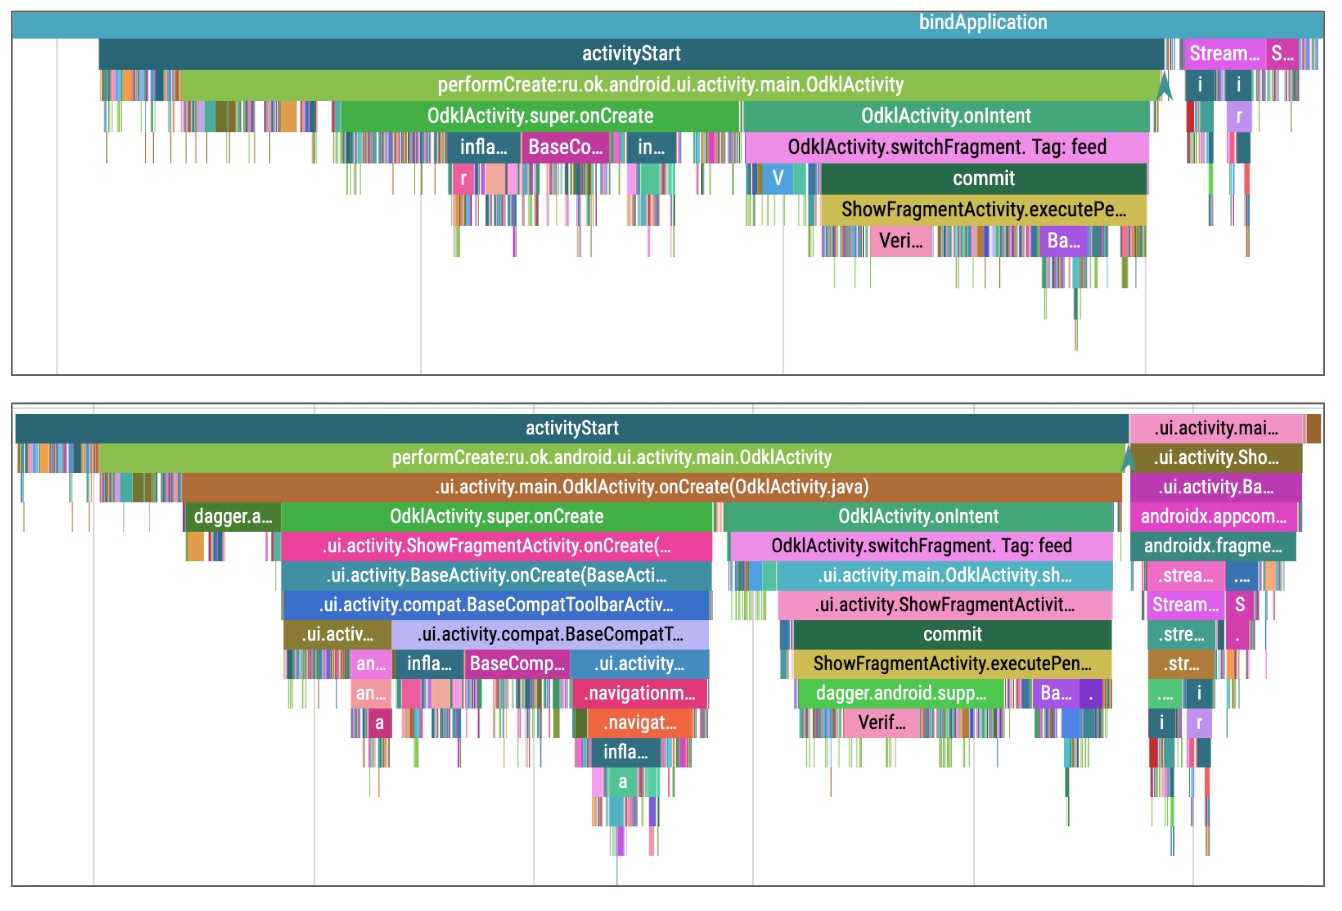1342x911 pixels.
Task: Select the commit slice in bottom trace
Action: tap(952, 635)
